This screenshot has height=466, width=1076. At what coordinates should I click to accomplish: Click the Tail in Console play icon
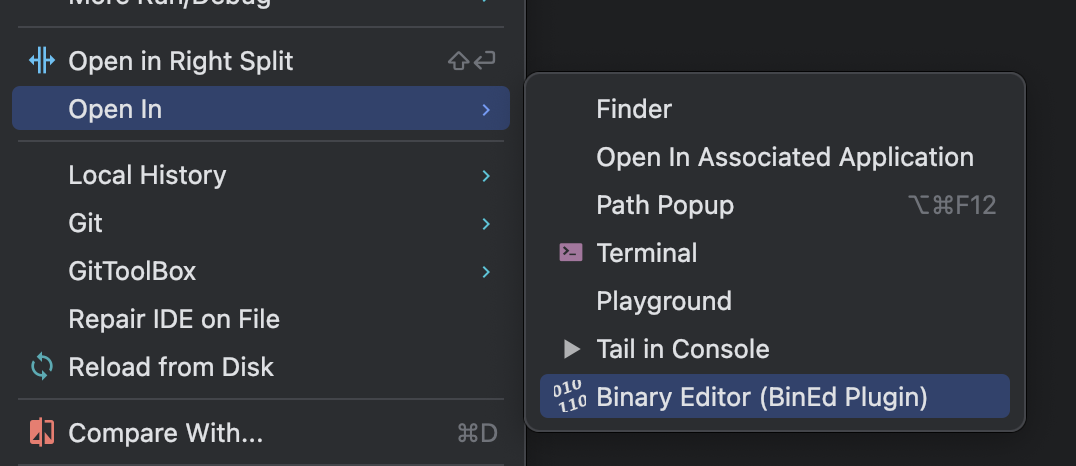pos(572,349)
